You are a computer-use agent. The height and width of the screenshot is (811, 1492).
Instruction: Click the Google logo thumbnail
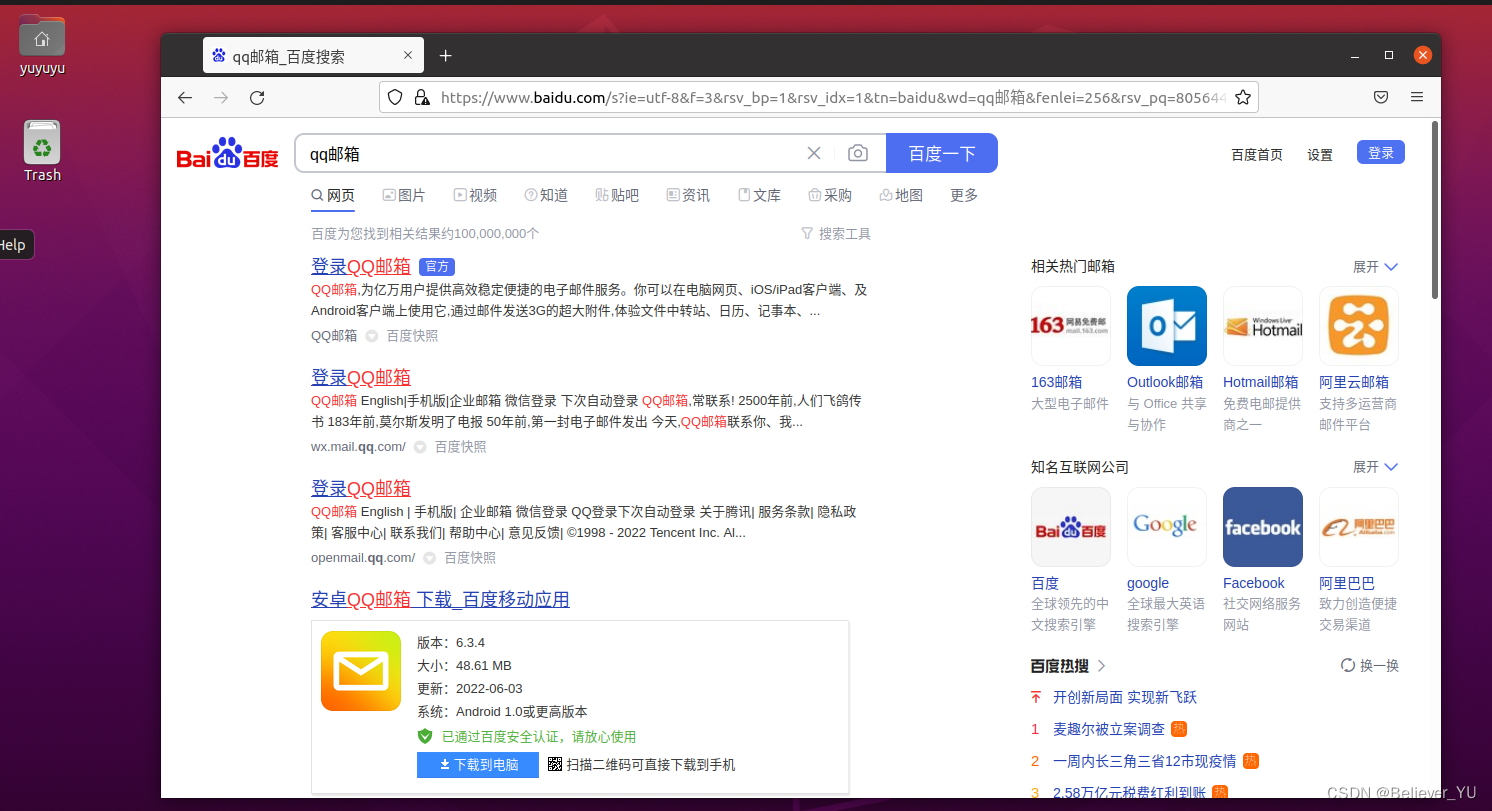coord(1166,527)
